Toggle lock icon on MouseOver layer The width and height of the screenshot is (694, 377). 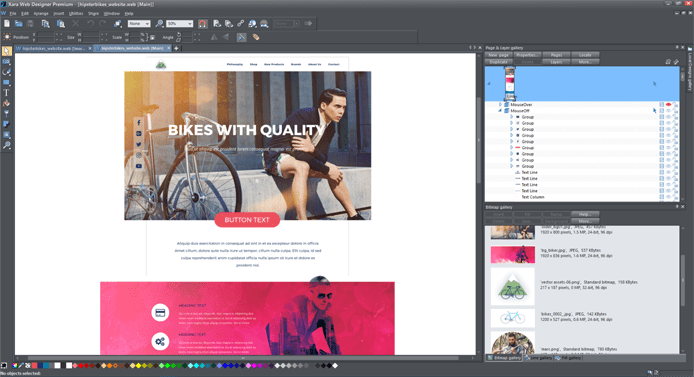(675, 105)
